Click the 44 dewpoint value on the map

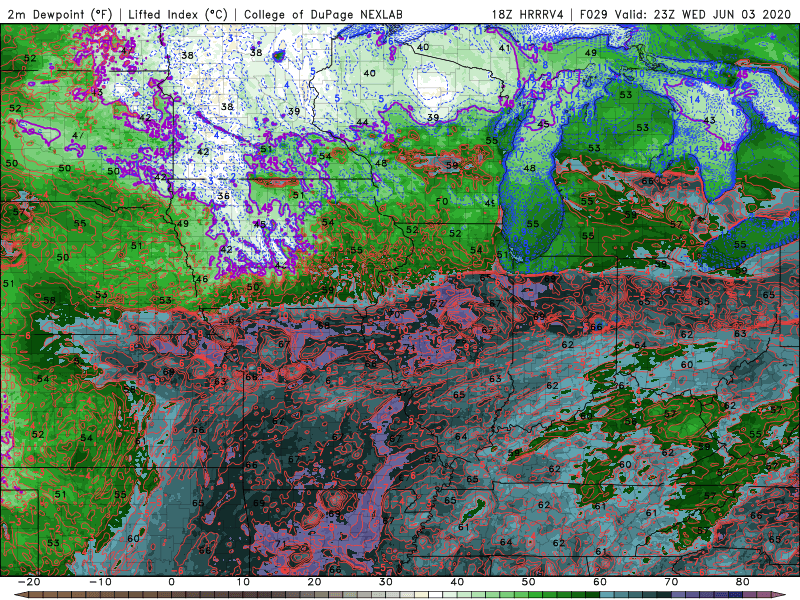[362, 122]
